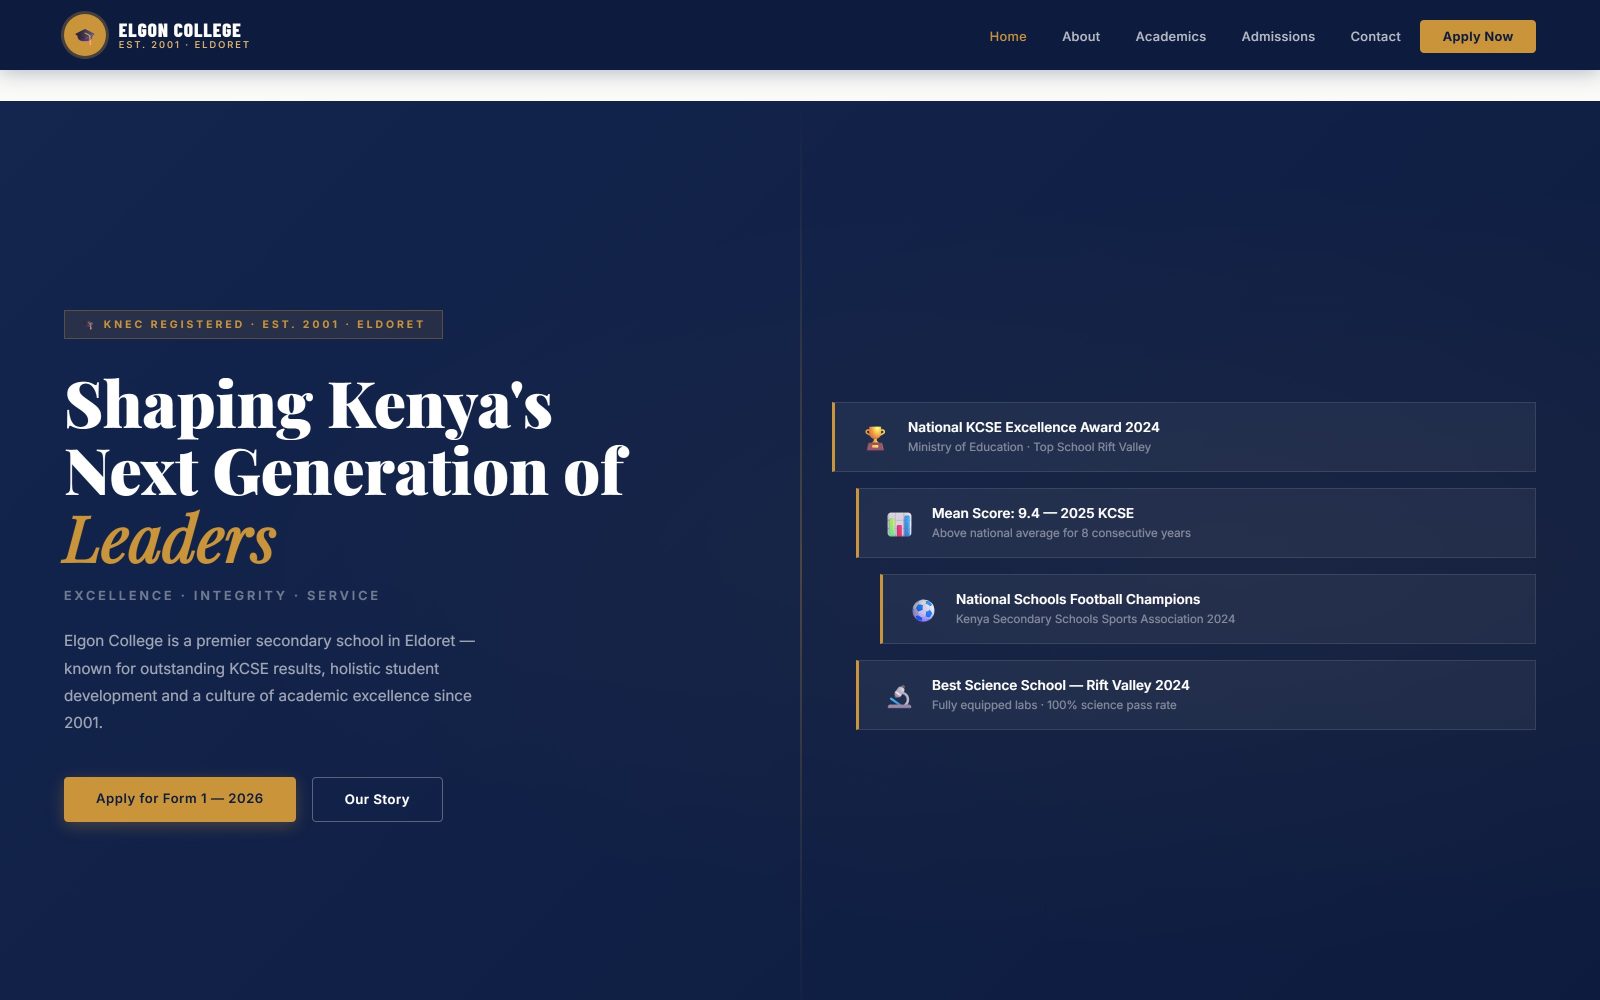
Task: Select the National KCSE Excellence Award 2024 title
Action: pos(1033,427)
